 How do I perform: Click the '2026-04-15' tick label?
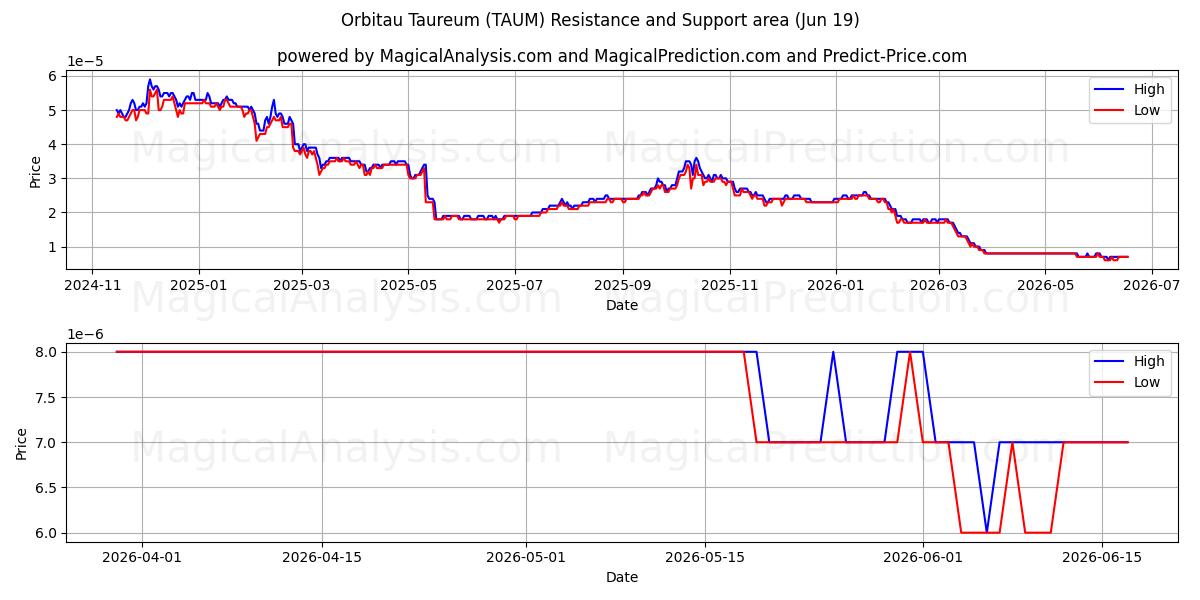tap(322, 559)
